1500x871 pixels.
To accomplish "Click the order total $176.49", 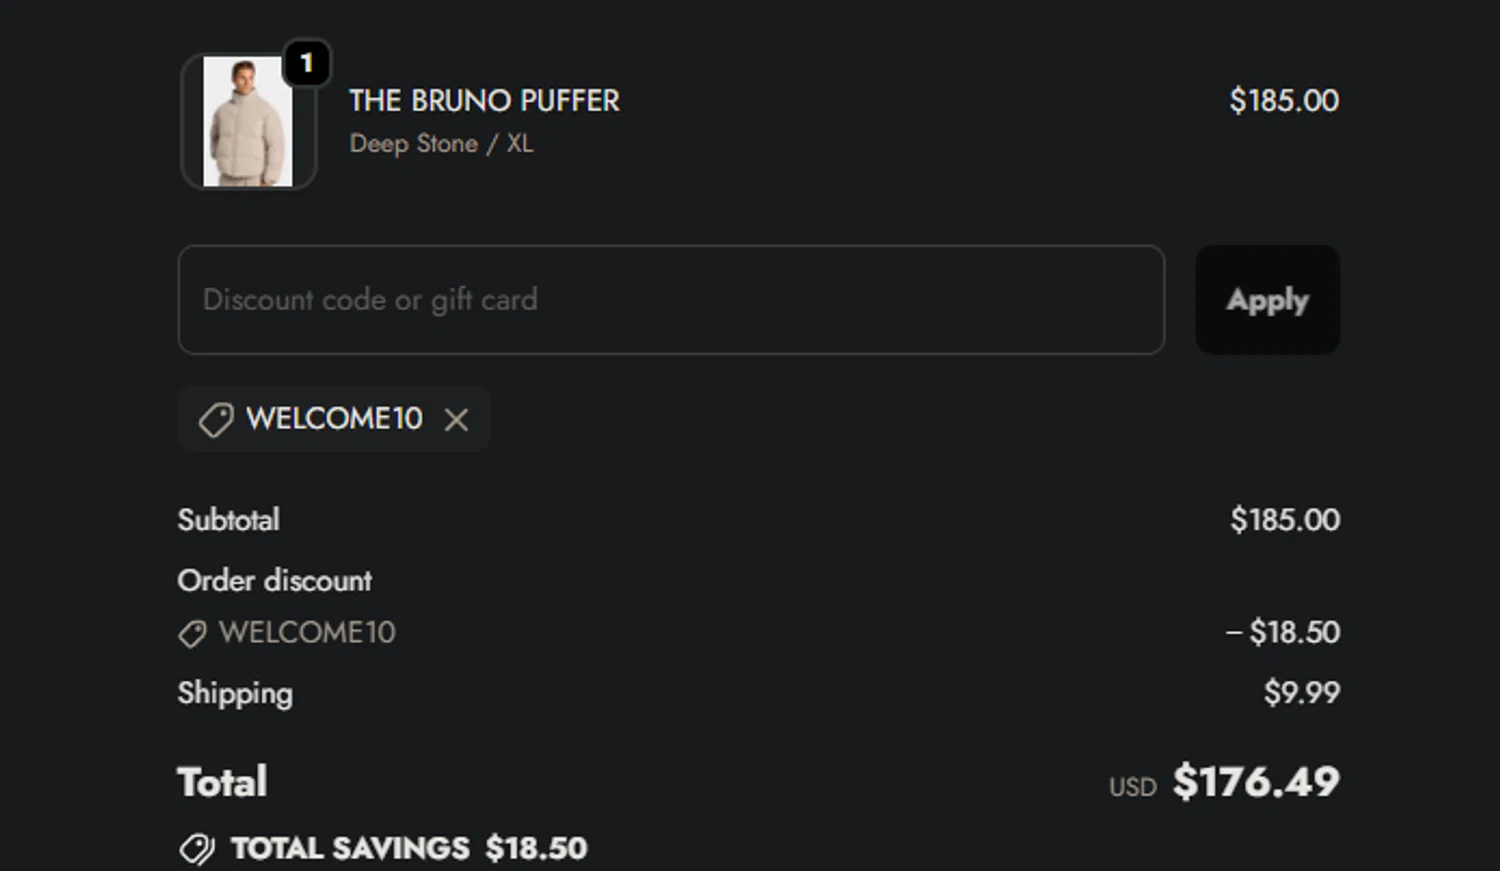I will 1255,782.
